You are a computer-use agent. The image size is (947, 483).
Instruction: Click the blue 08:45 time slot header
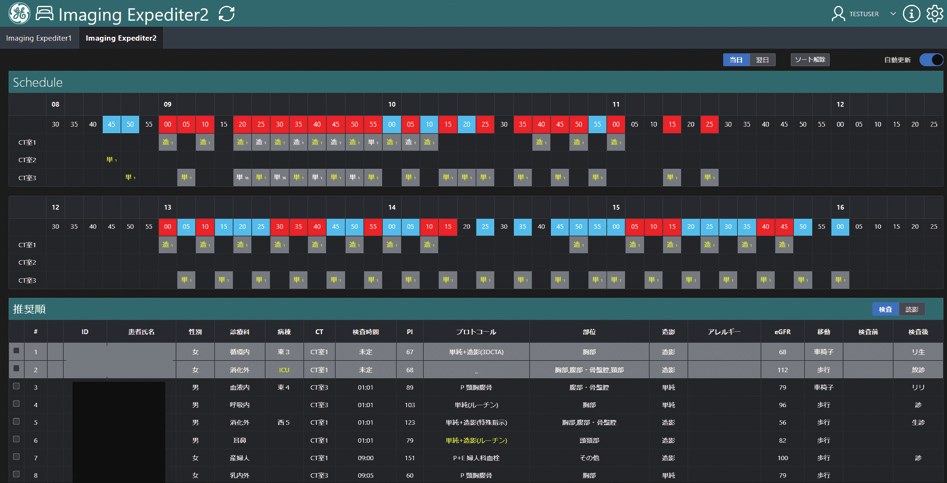pos(111,124)
